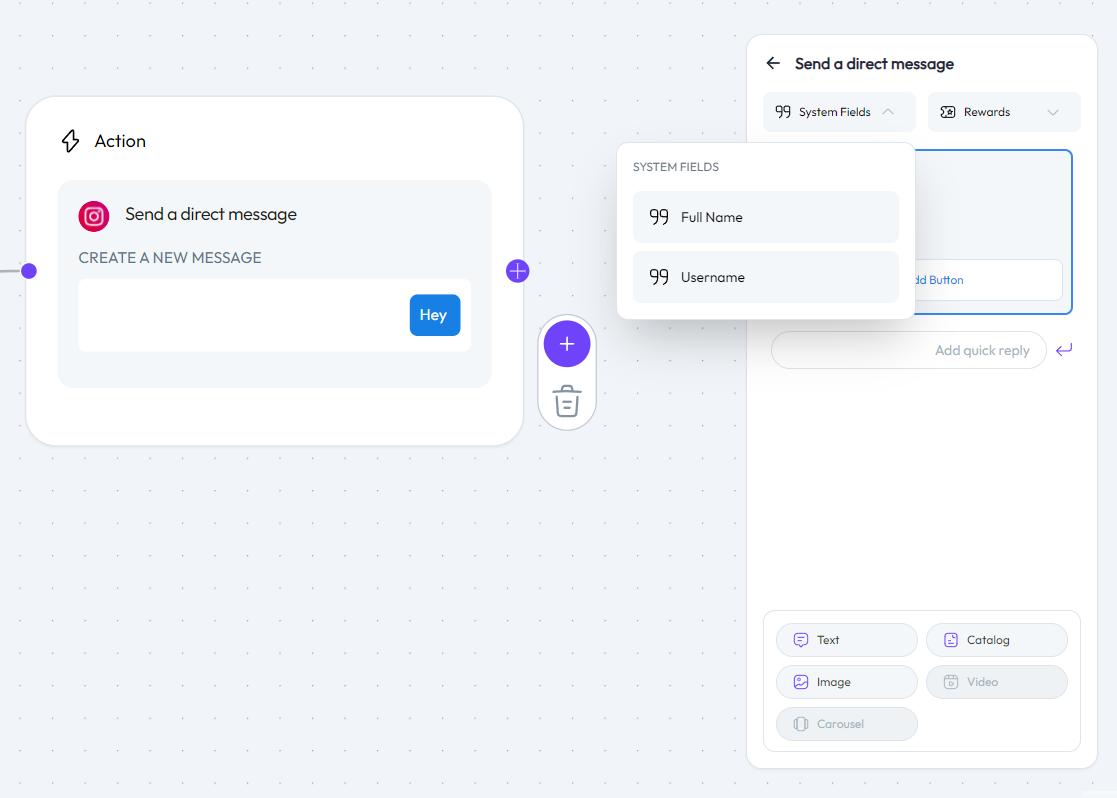
Task: Click the Video block button
Action: (996, 682)
